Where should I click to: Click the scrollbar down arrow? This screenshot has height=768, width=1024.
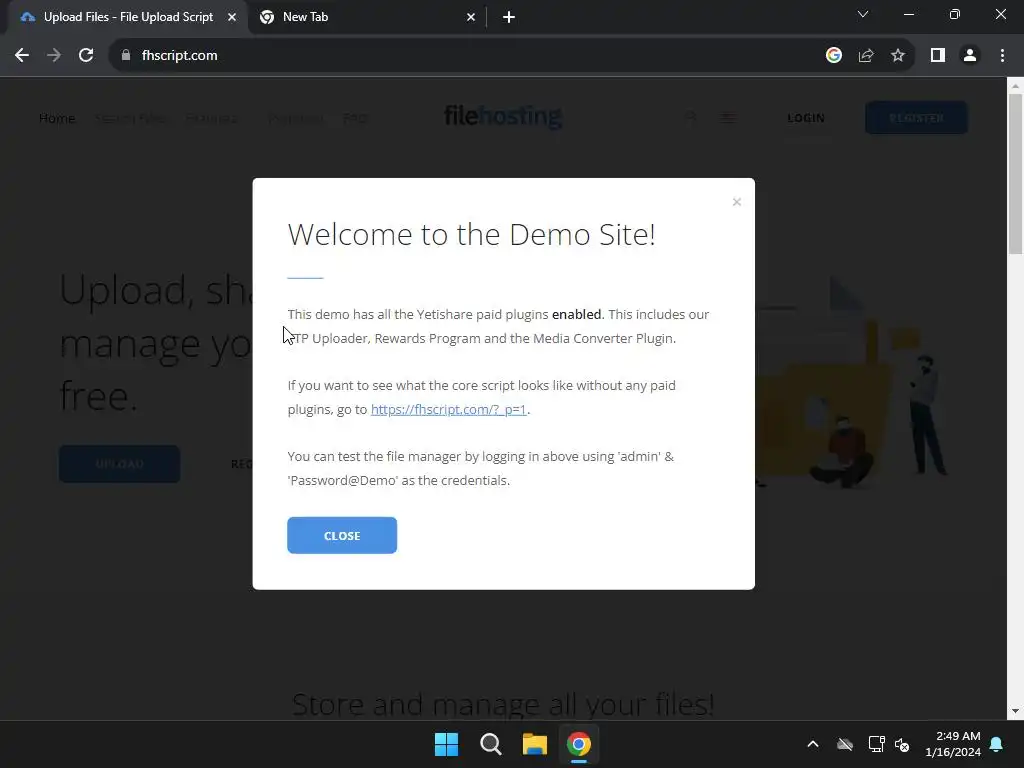[x=1016, y=711]
